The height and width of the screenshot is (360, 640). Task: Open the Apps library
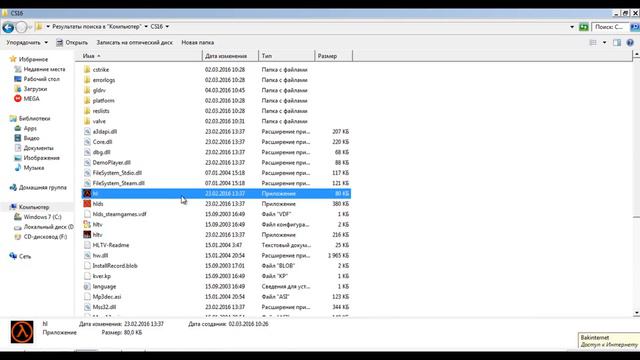coord(26,129)
